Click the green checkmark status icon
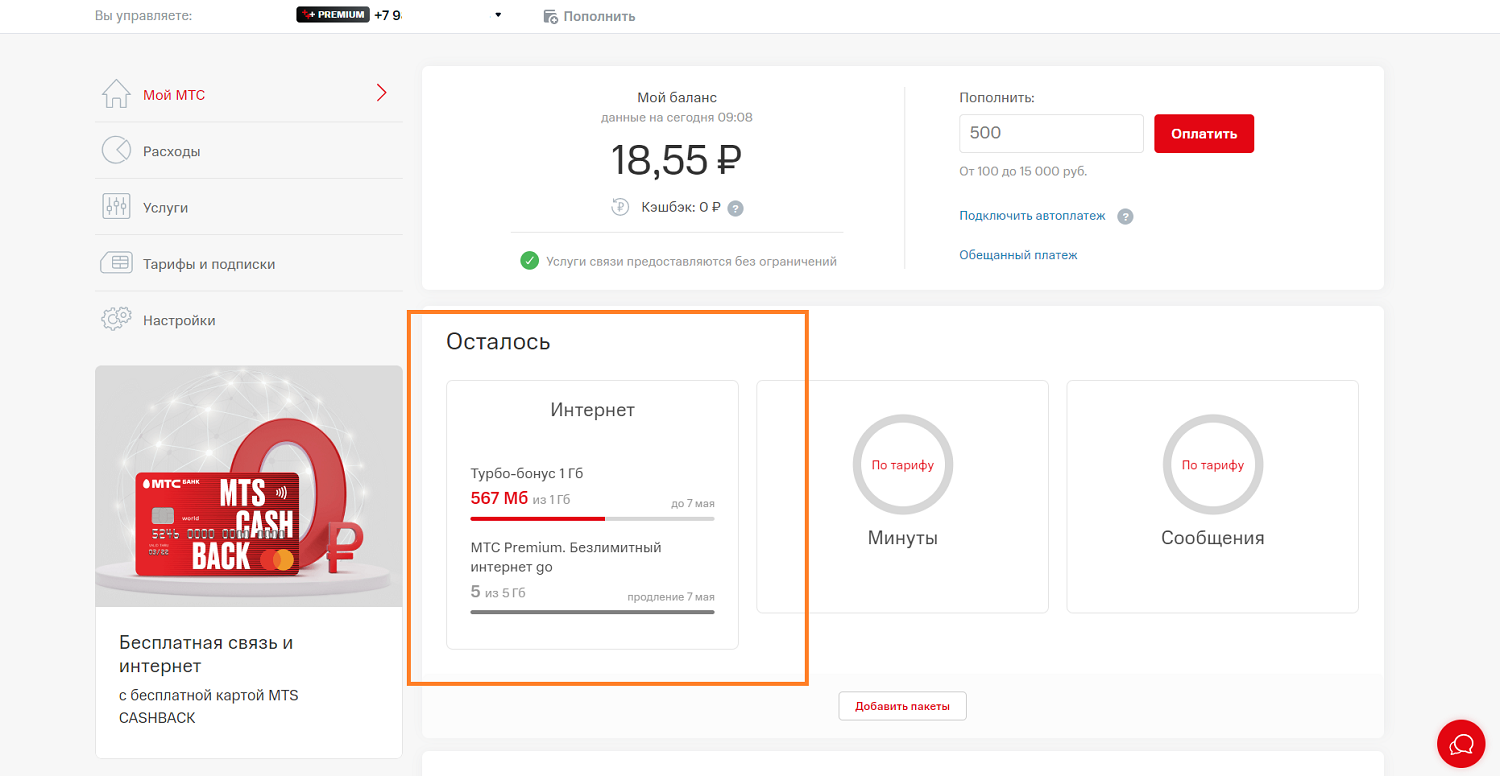1500x776 pixels. coord(530,261)
